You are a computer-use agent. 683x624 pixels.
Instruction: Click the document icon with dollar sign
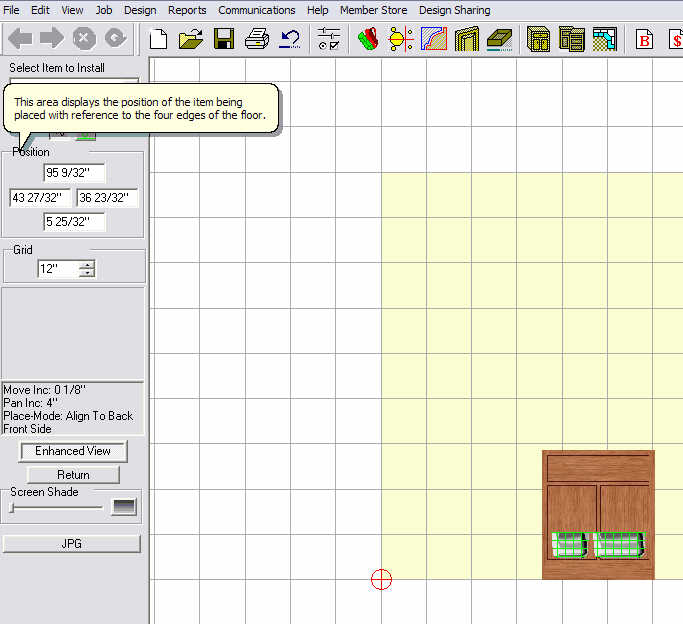(x=676, y=40)
